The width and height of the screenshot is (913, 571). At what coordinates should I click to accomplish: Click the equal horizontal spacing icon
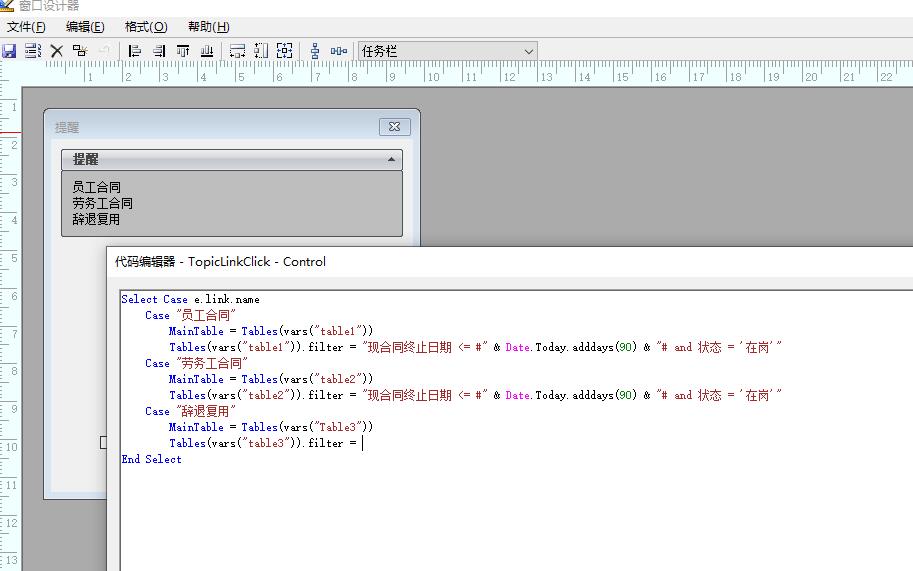(x=339, y=51)
